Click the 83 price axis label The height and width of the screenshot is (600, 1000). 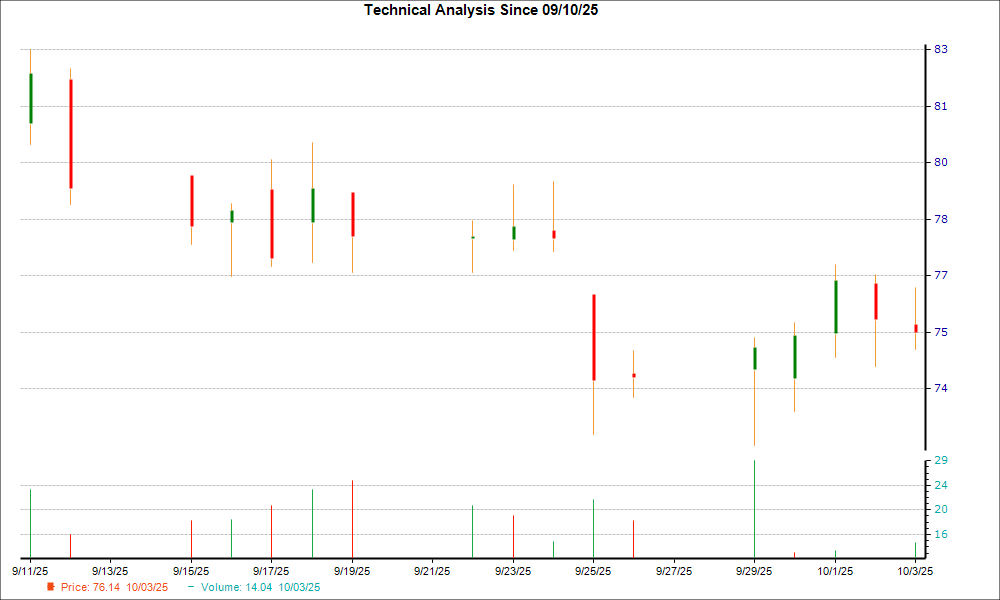(x=941, y=49)
